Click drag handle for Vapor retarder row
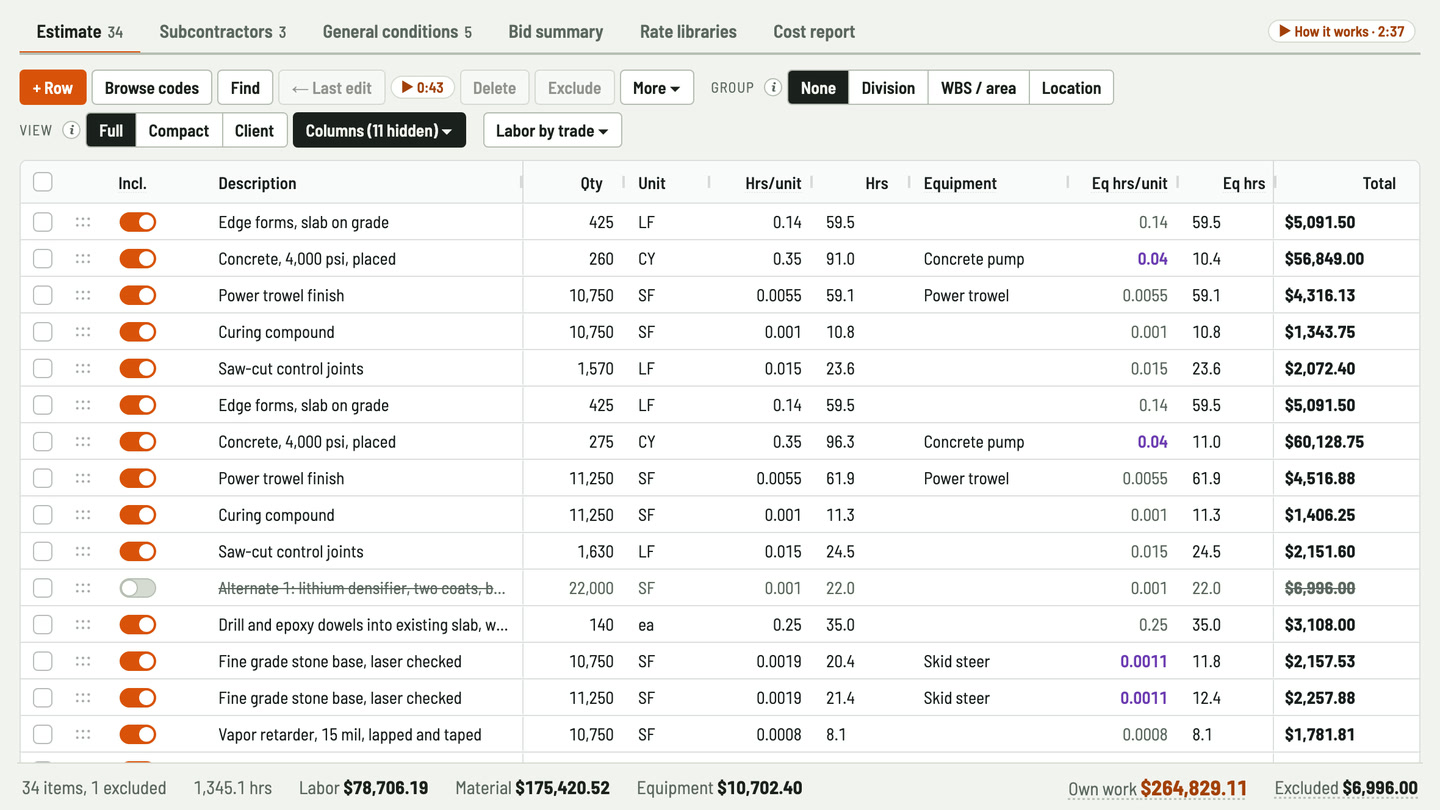Screen dimensions: 1440x810 coord(83,734)
